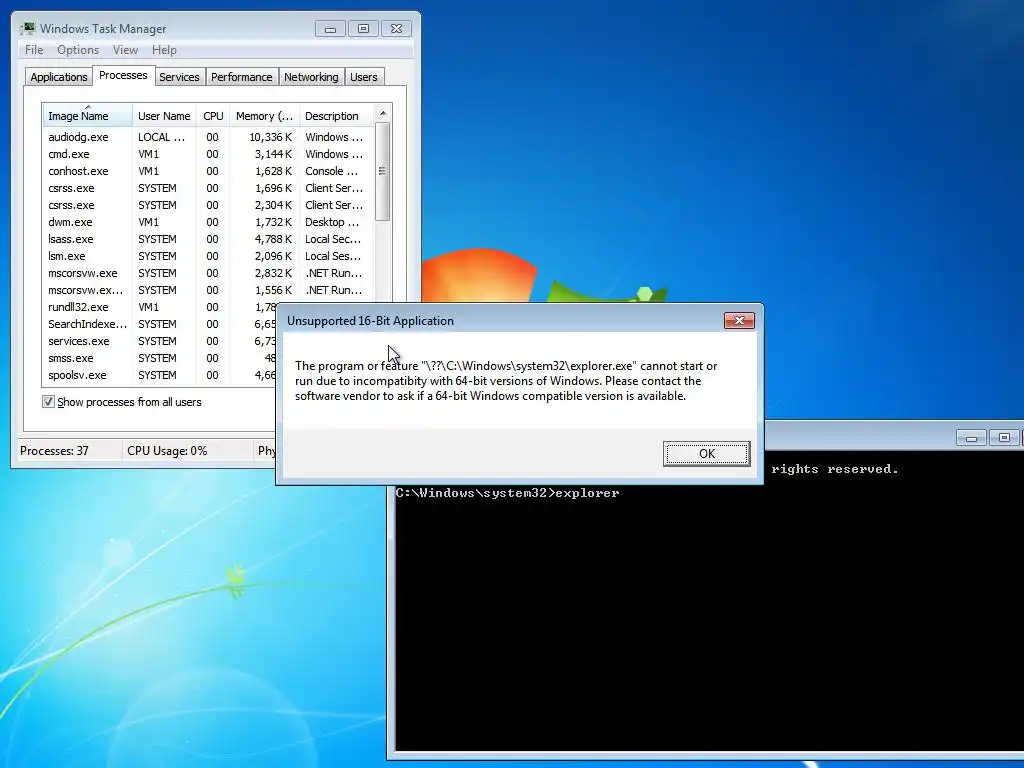Click CPU Usage: 0% in status bar
This screenshot has width=1024, height=768.
click(167, 451)
